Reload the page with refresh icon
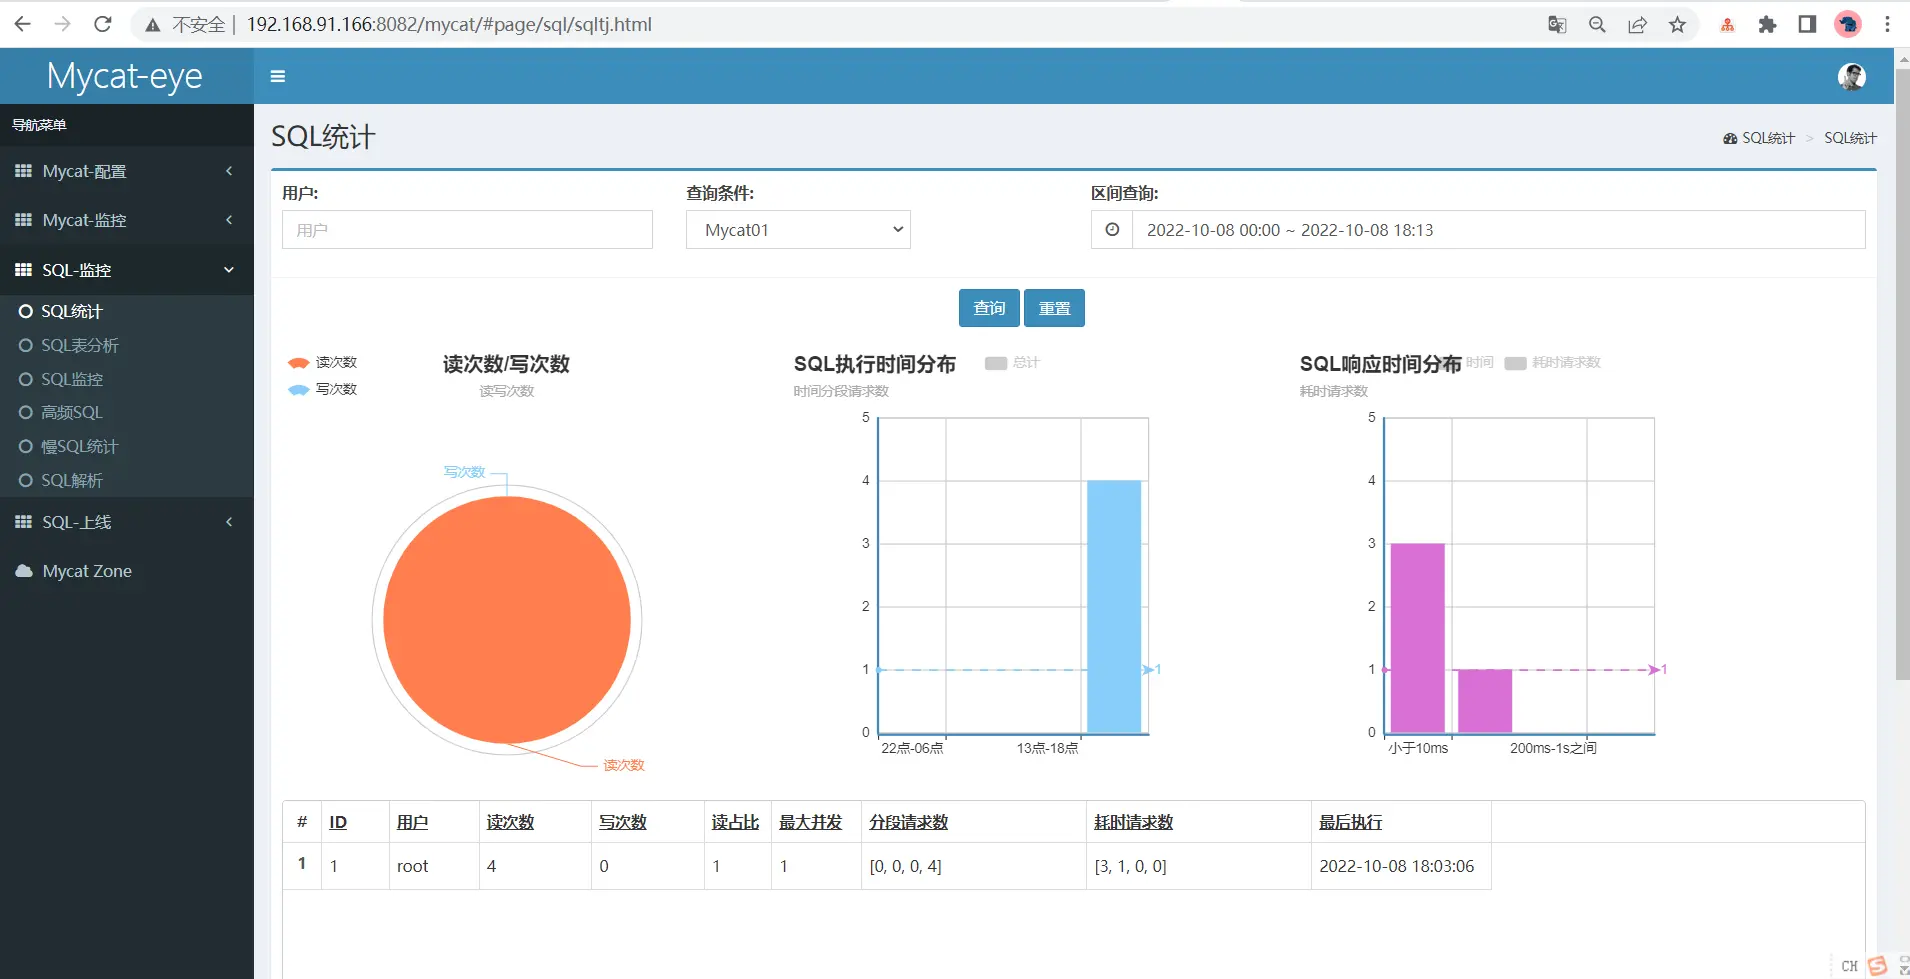This screenshot has width=1910, height=979. click(102, 24)
